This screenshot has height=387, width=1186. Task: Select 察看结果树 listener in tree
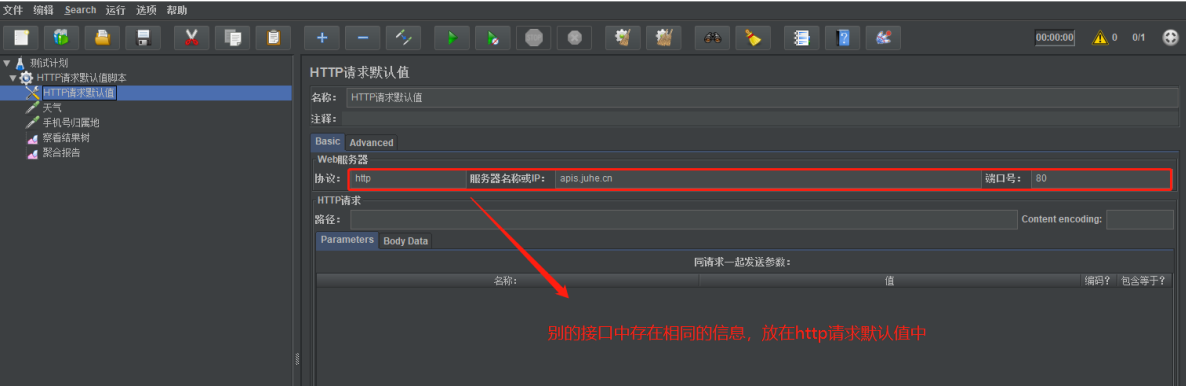coord(66,138)
